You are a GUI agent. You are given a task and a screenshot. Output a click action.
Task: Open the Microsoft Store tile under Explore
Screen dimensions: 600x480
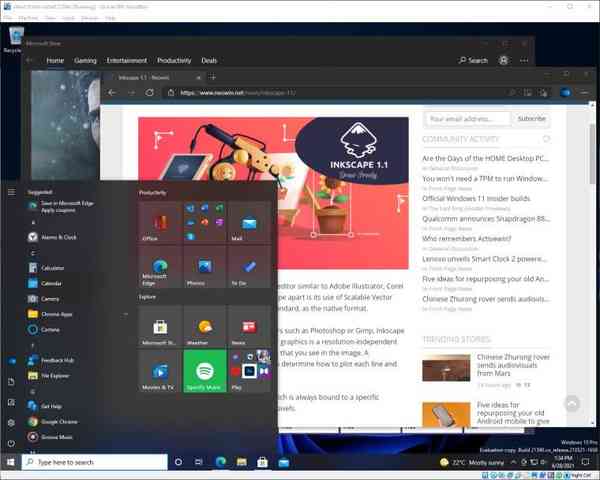click(x=160, y=327)
